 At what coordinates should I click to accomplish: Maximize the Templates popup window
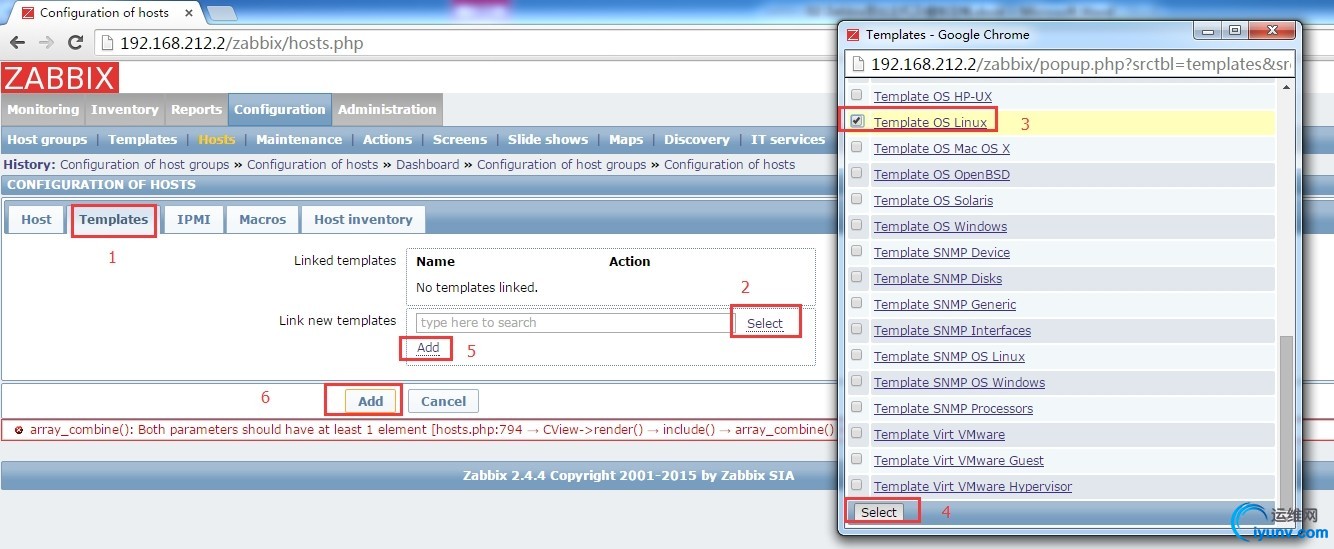1234,30
